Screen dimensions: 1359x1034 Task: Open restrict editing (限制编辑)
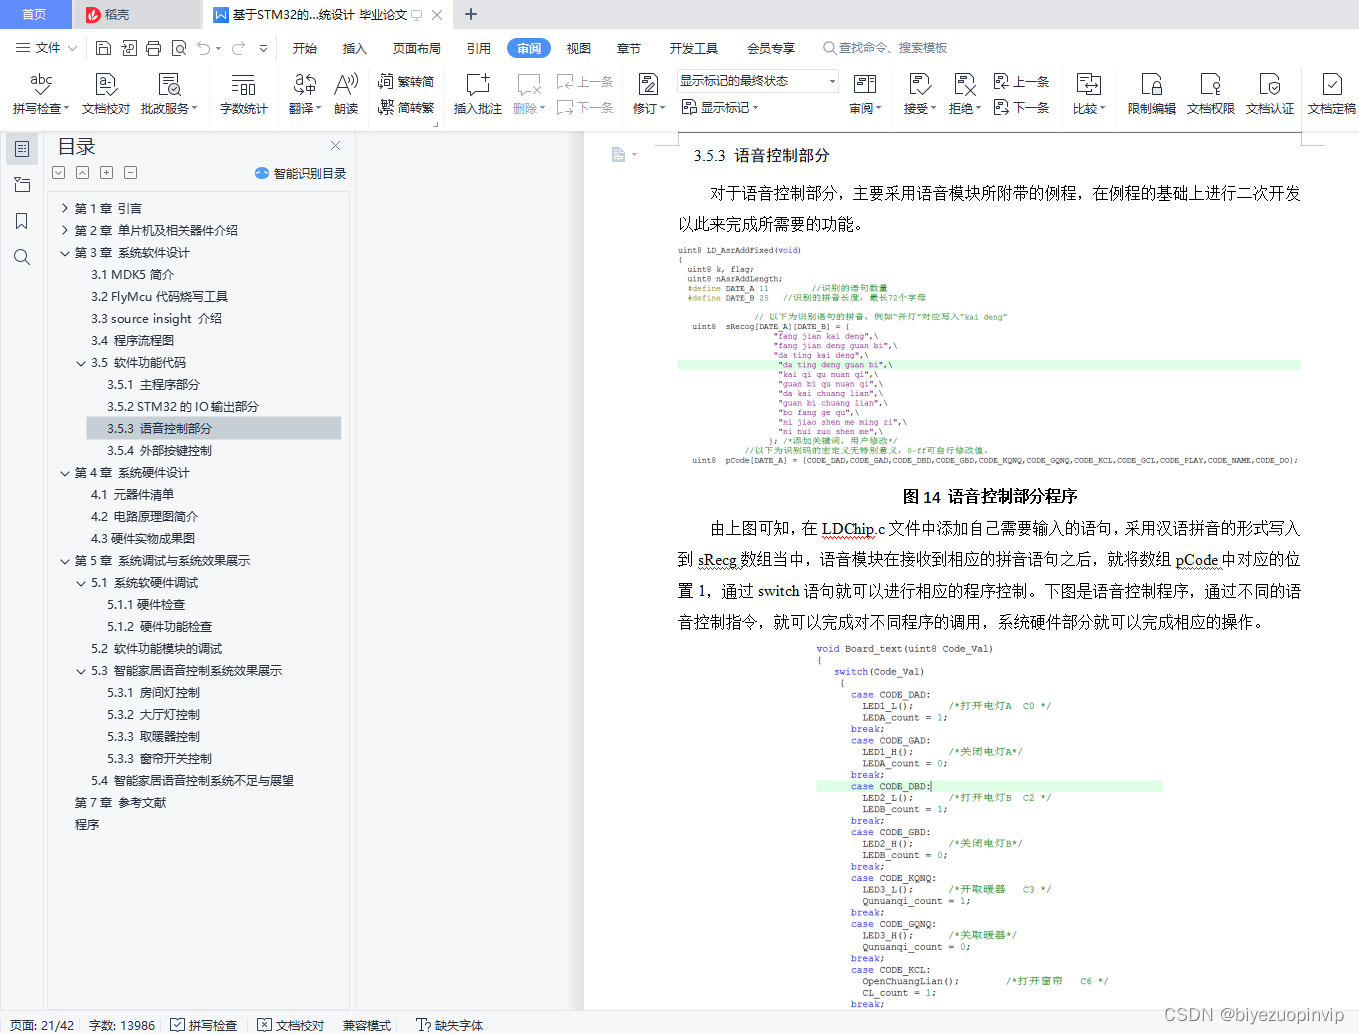[1151, 94]
